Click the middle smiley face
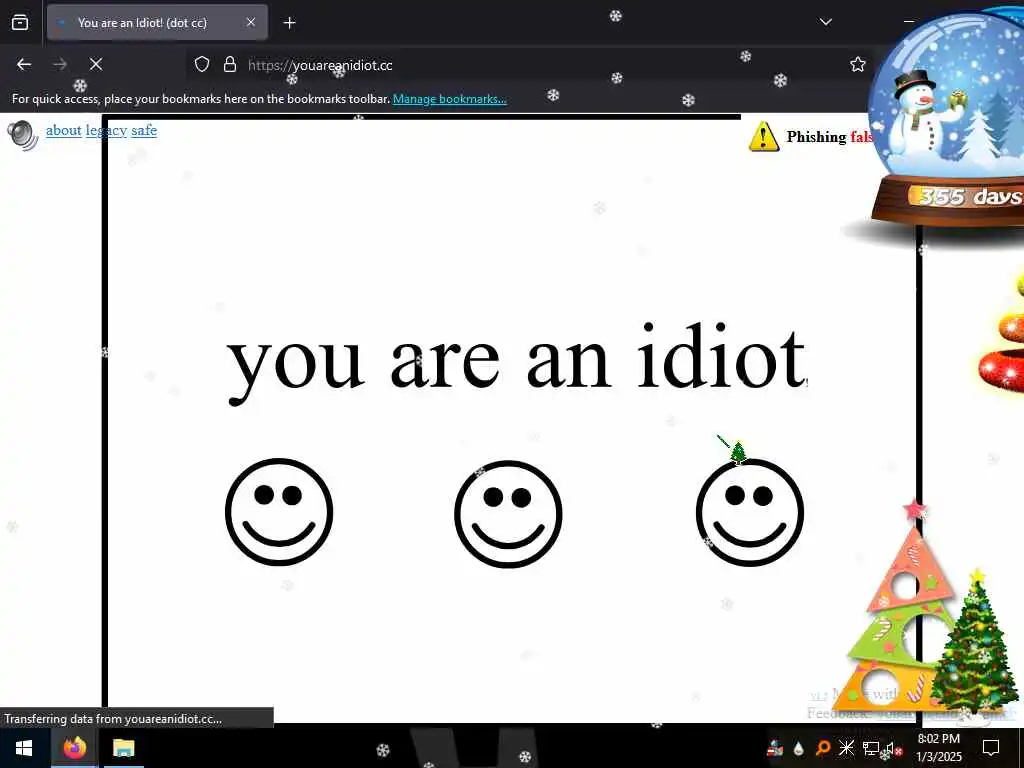1024x768 pixels. point(508,514)
